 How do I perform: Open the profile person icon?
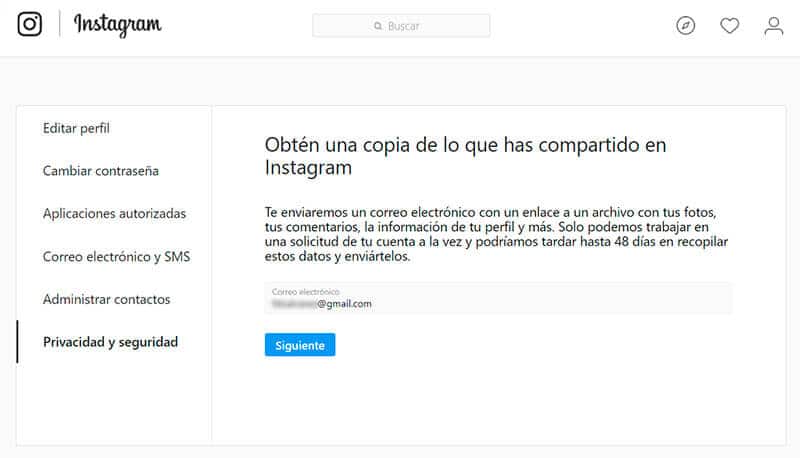tap(773, 26)
